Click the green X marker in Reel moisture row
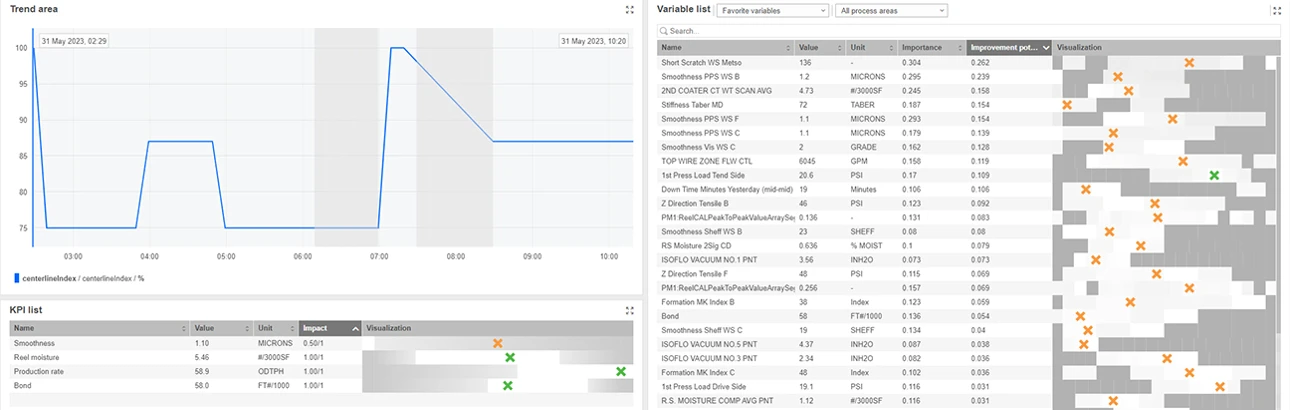The image size is (1290, 410). [509, 357]
